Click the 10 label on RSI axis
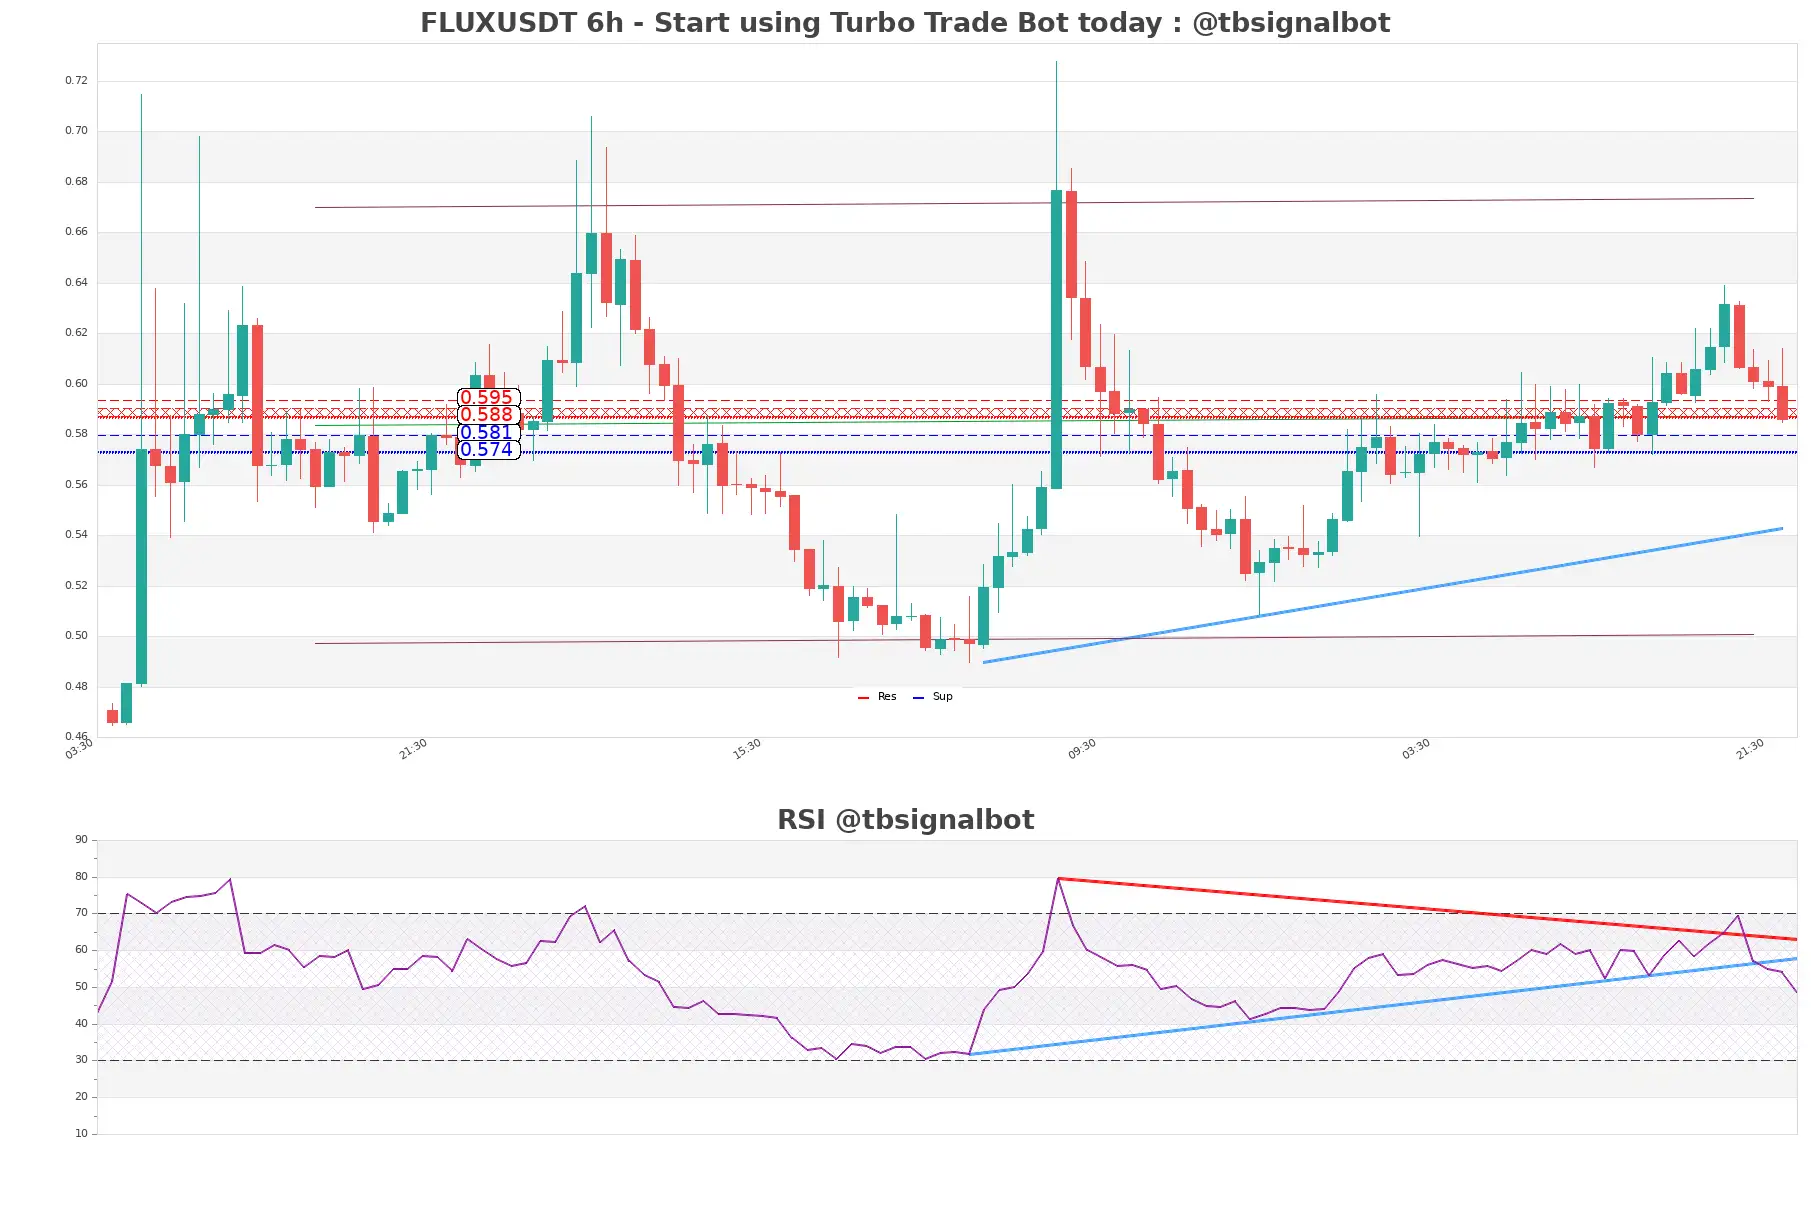This screenshot has width=1811, height=1208. (x=81, y=1134)
